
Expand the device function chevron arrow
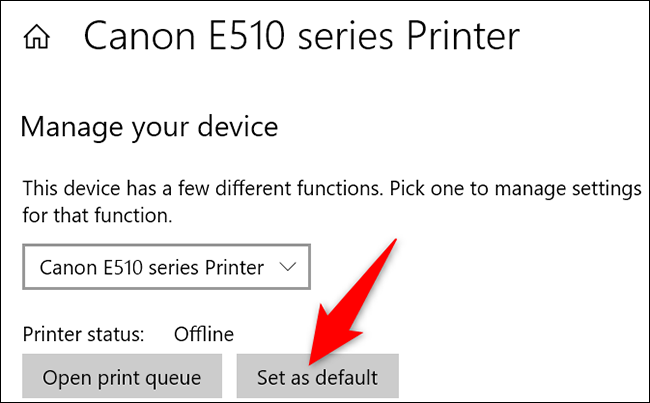point(287,267)
